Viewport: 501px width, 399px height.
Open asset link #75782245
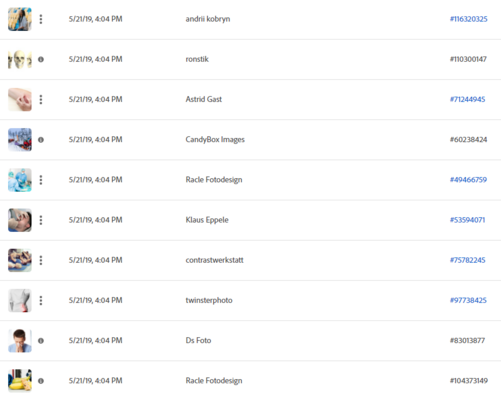click(x=467, y=260)
